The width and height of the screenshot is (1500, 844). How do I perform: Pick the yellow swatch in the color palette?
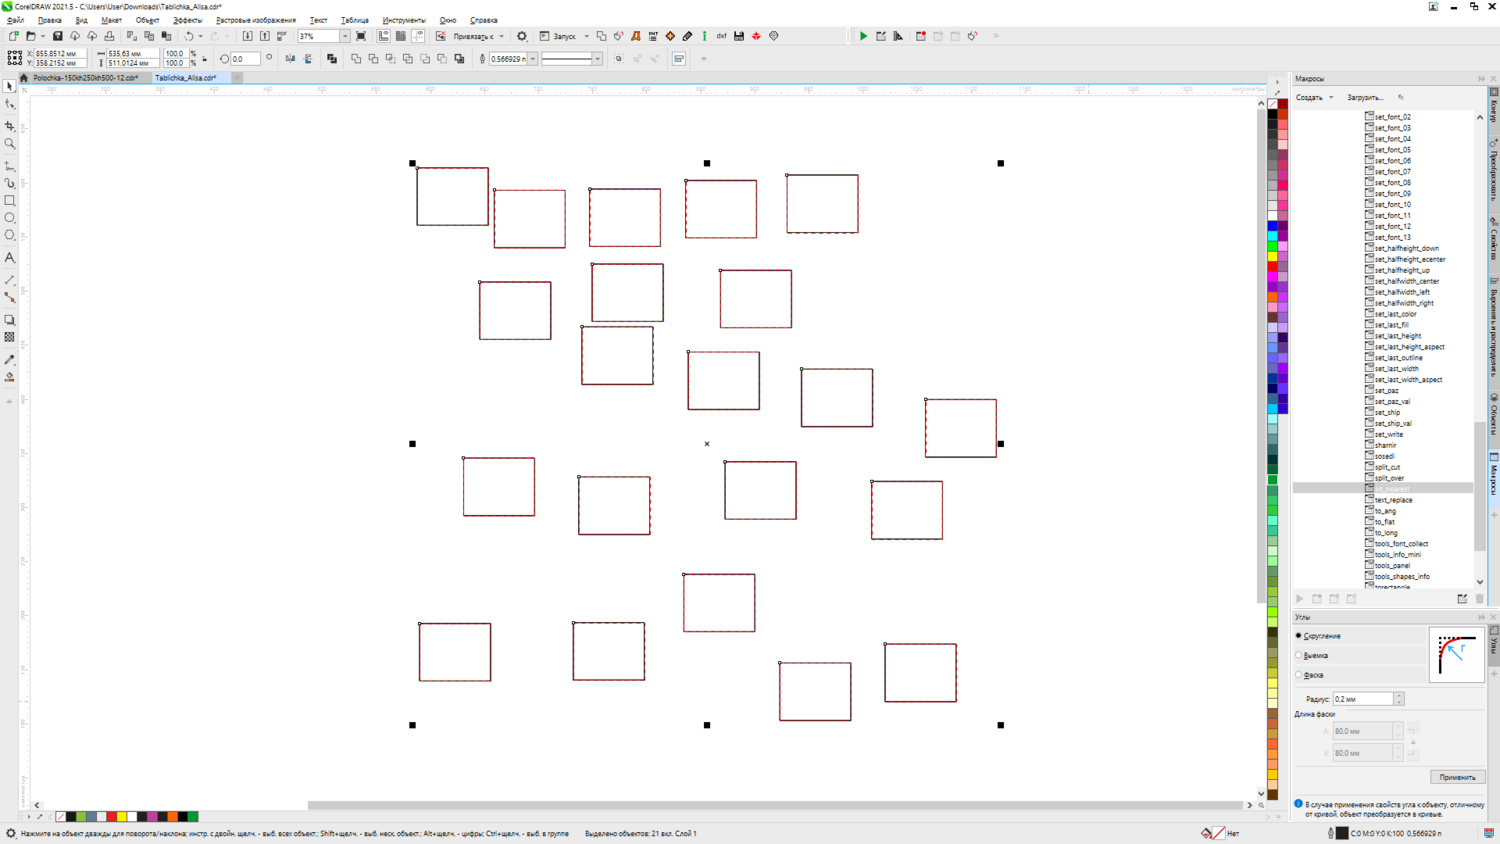pos(1273,257)
